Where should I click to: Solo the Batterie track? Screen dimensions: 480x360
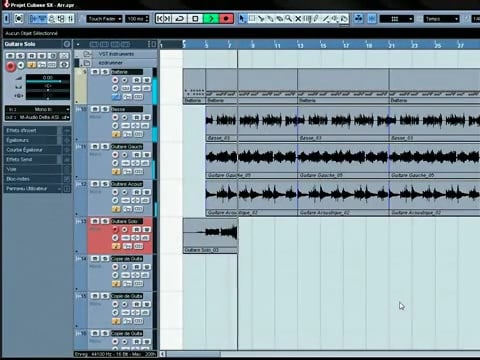pyautogui.click(x=104, y=72)
